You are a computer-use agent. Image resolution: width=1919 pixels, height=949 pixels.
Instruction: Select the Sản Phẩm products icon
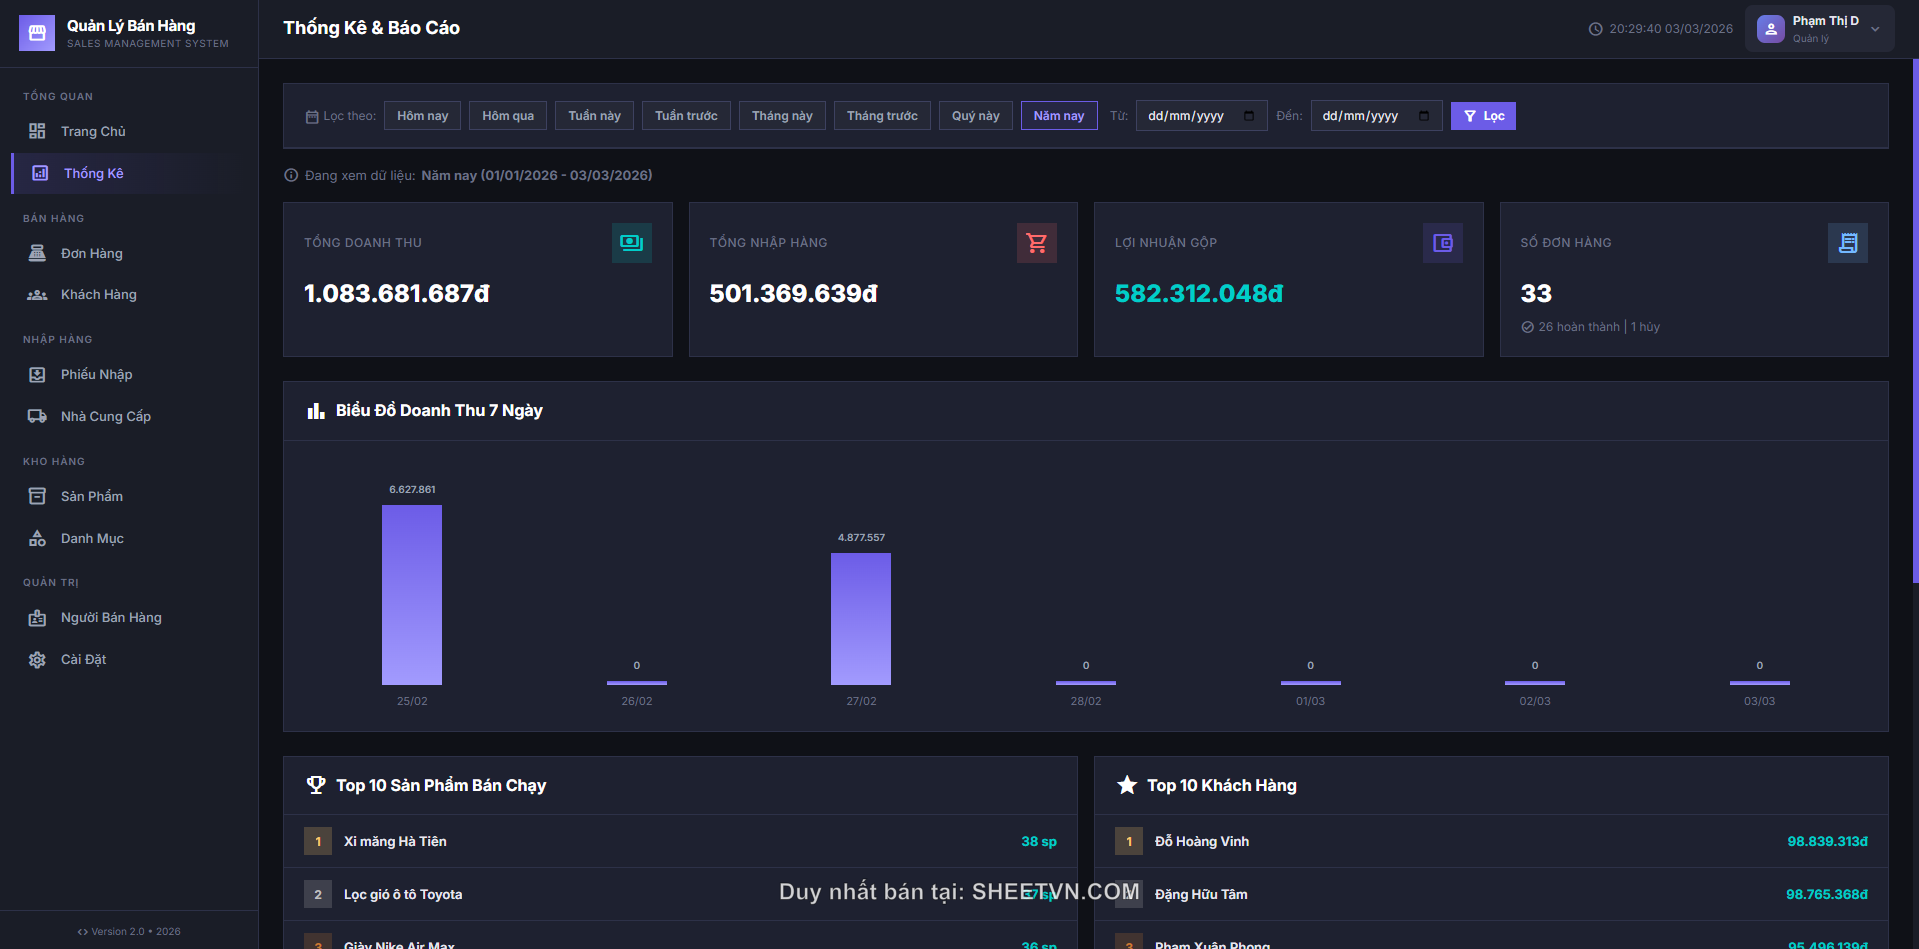37,496
